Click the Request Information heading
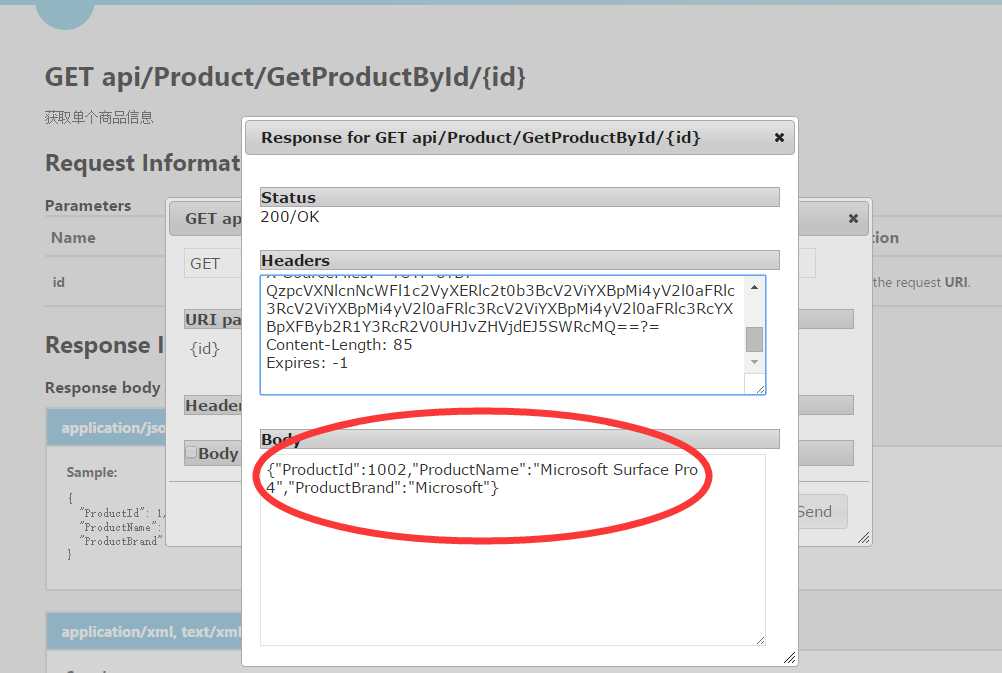Screen dimensions: 1002x673 click(143, 163)
